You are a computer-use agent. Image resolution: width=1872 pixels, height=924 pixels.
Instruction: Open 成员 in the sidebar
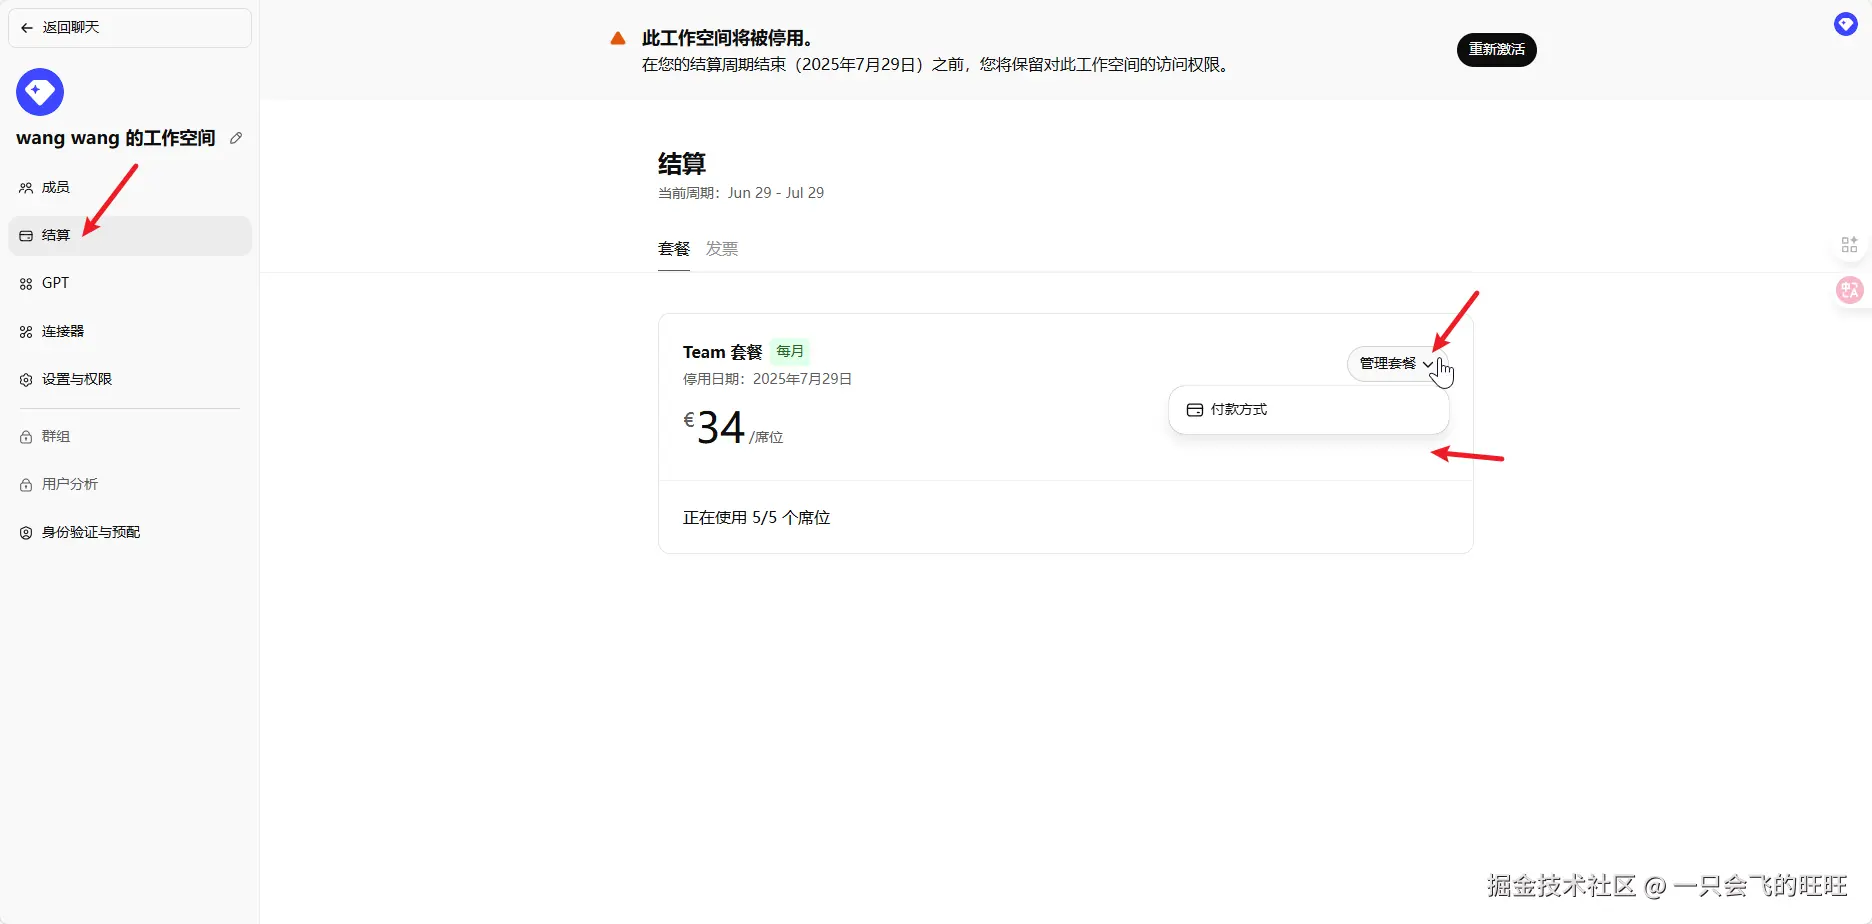coord(130,188)
